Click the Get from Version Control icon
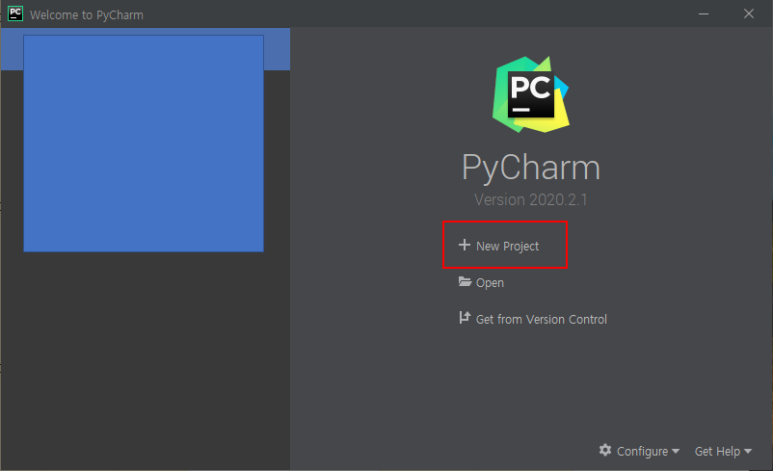773x471 pixels. coord(464,318)
